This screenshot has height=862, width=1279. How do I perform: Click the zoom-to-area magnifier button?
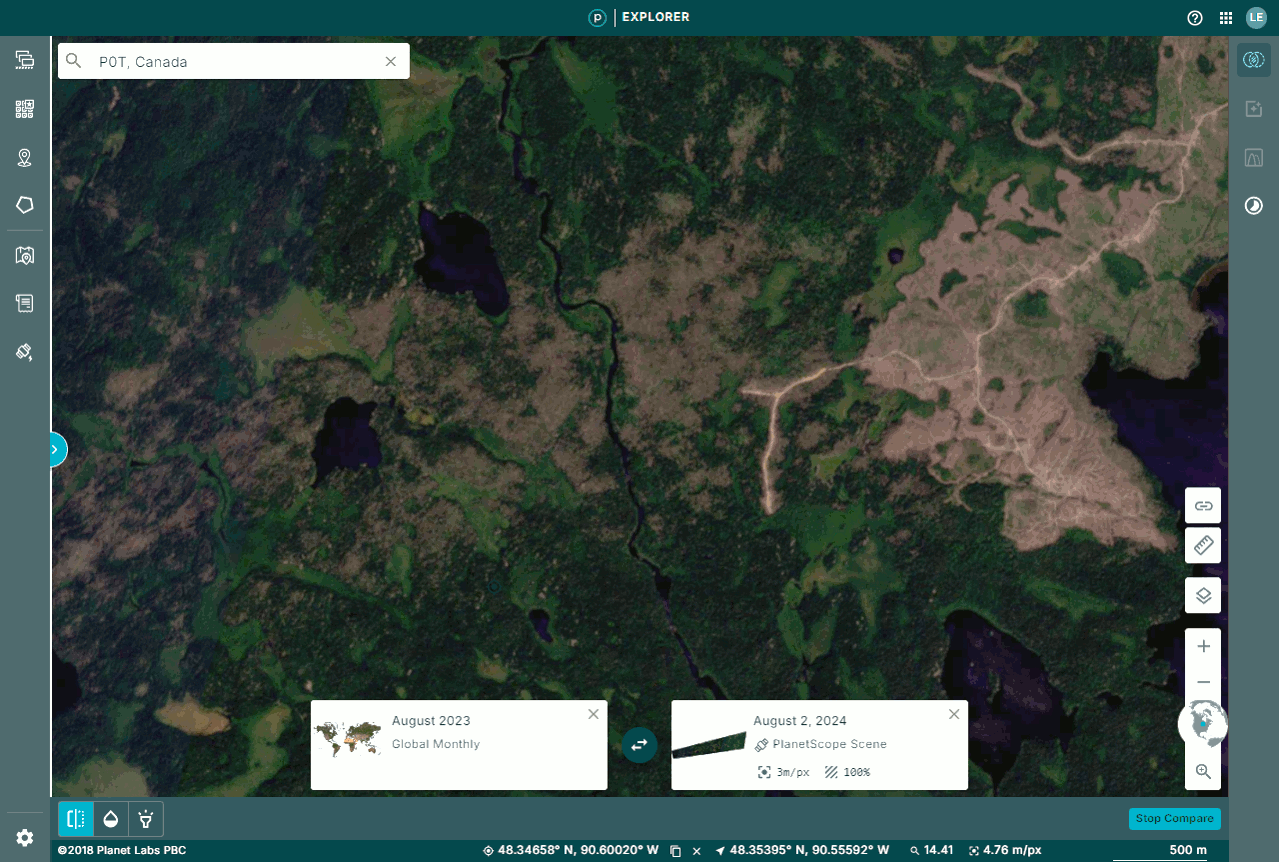point(1203,772)
